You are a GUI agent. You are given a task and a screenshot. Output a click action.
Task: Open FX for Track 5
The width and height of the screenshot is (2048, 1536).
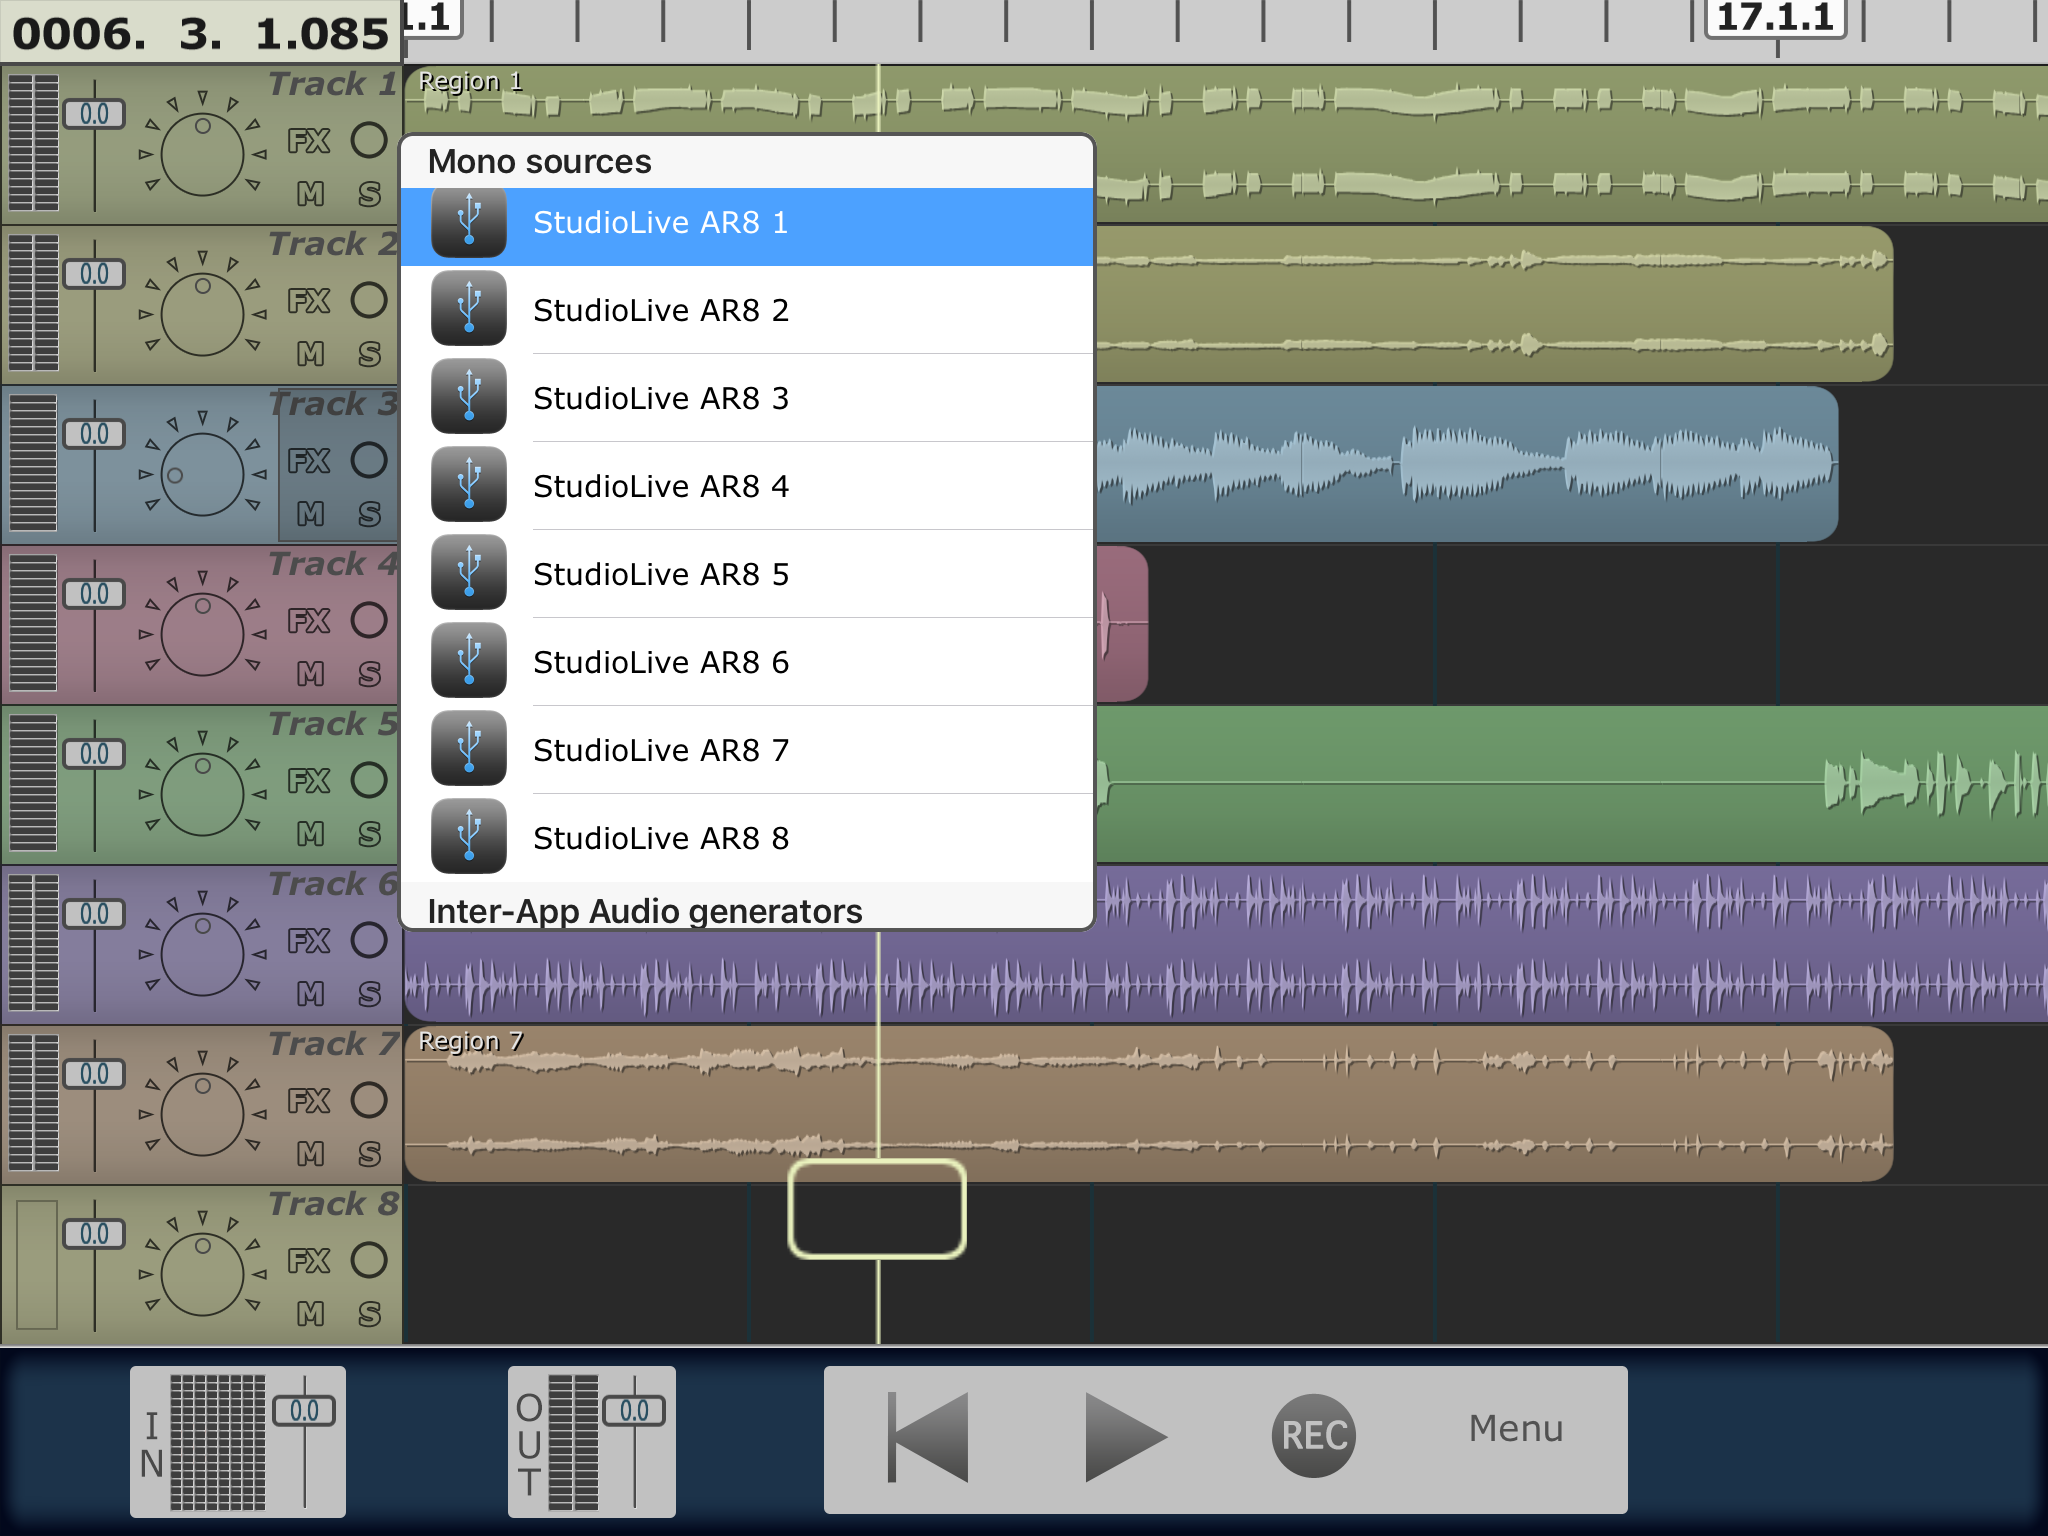(309, 781)
